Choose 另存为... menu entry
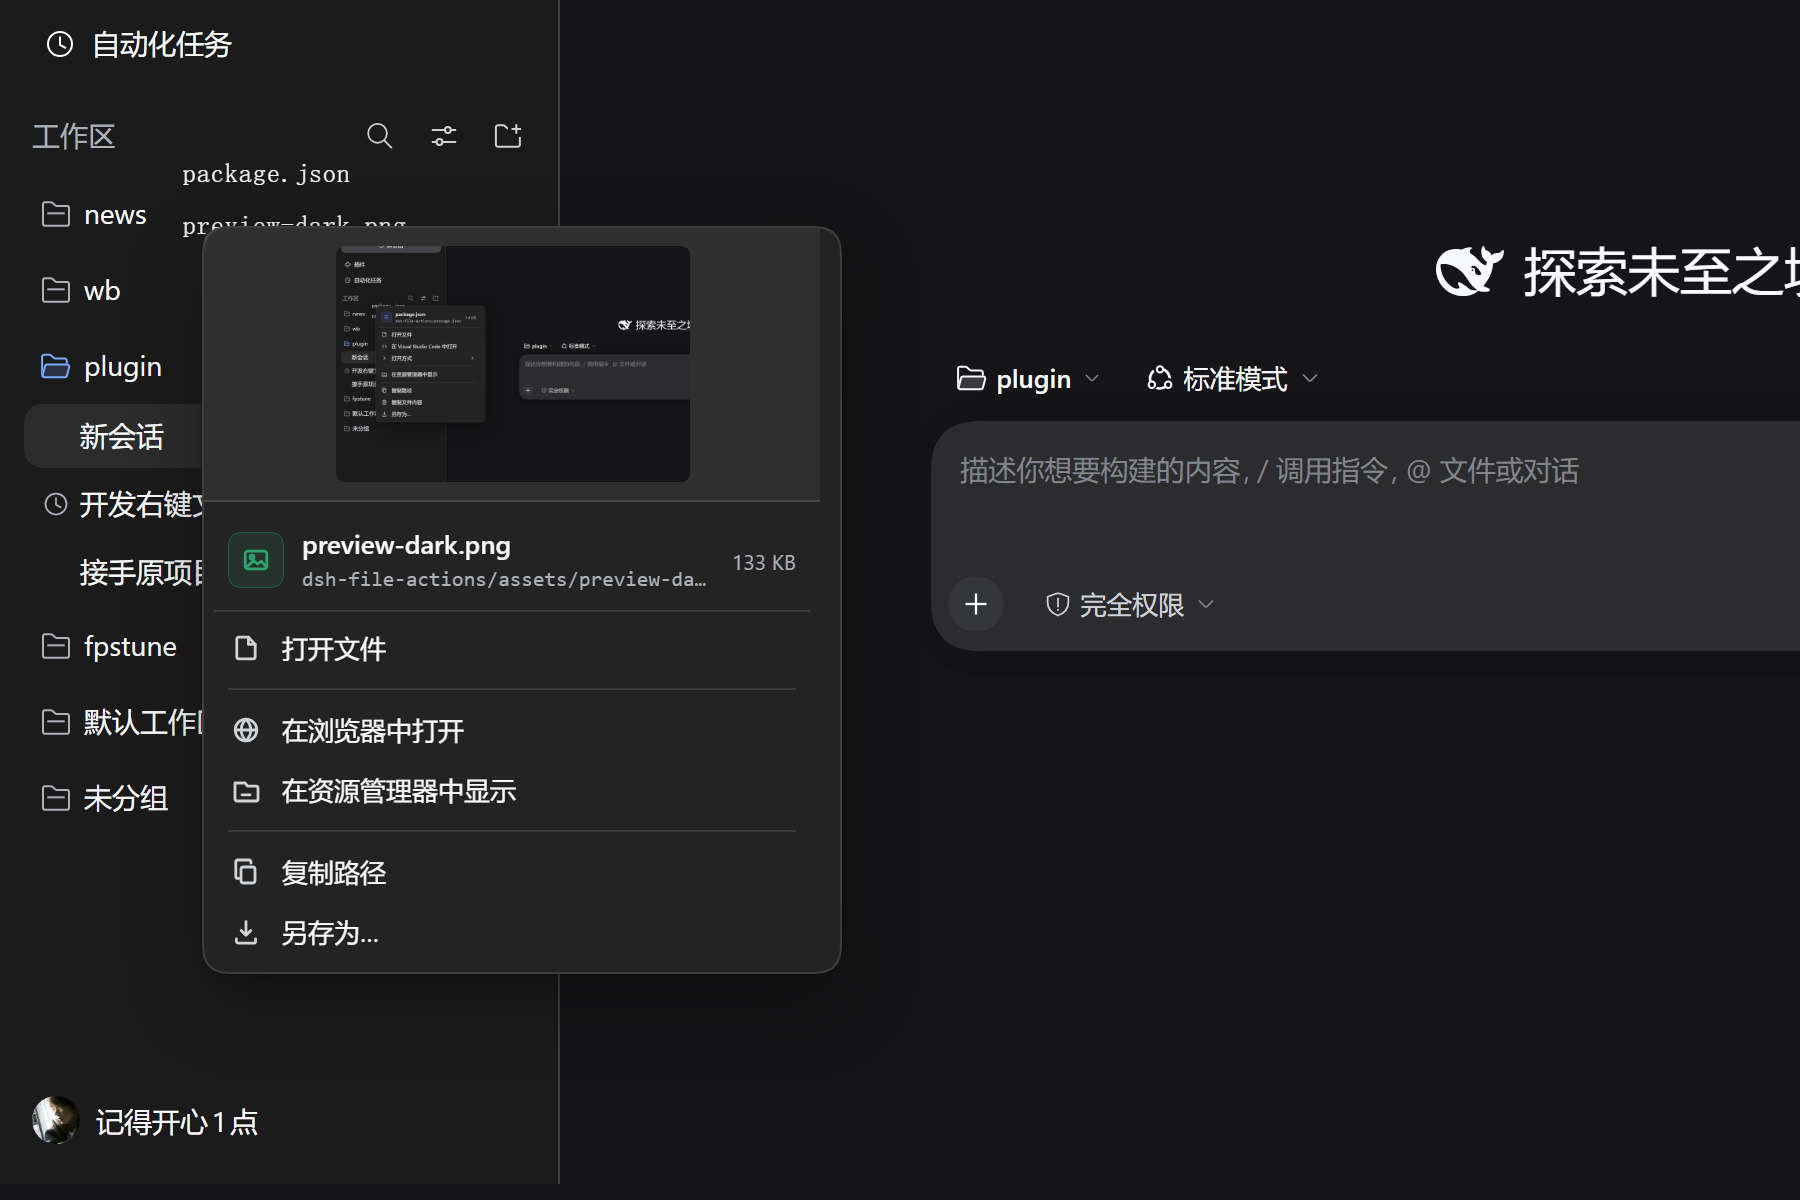The width and height of the screenshot is (1800, 1200). pos(512,933)
